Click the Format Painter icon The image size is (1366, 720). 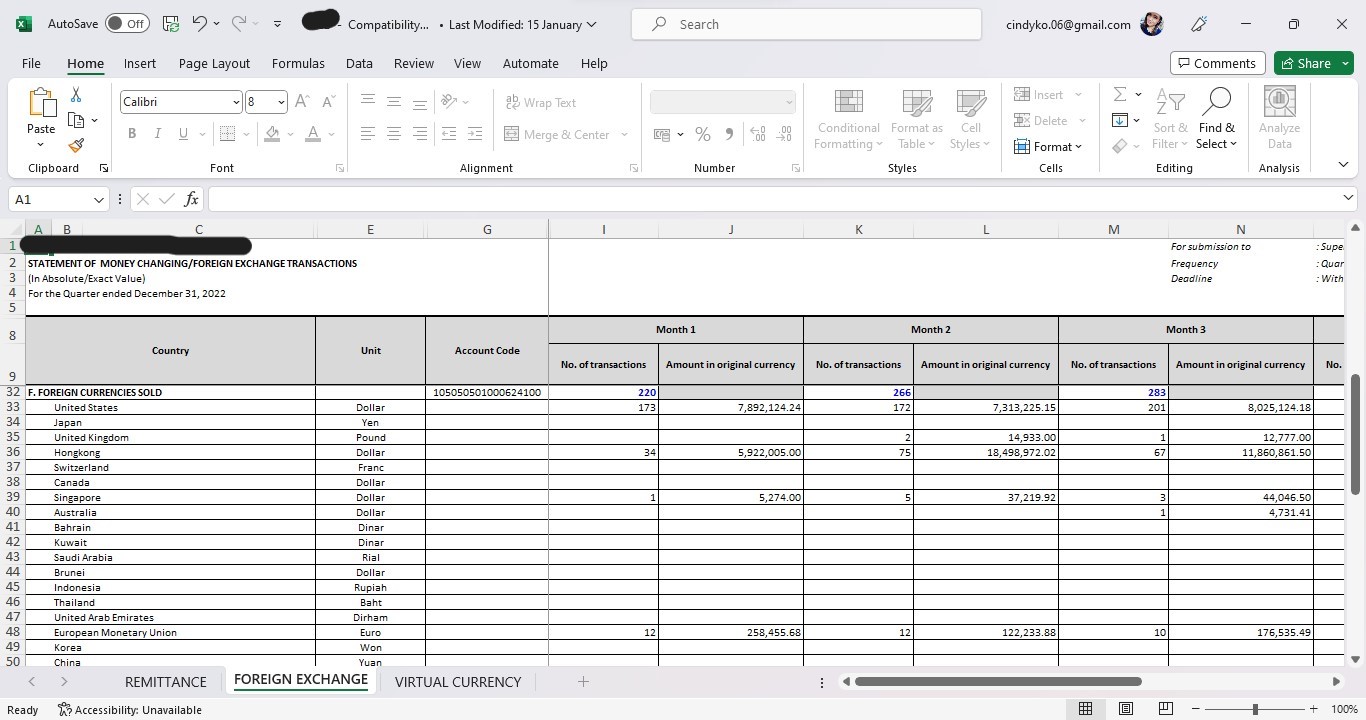point(76,145)
